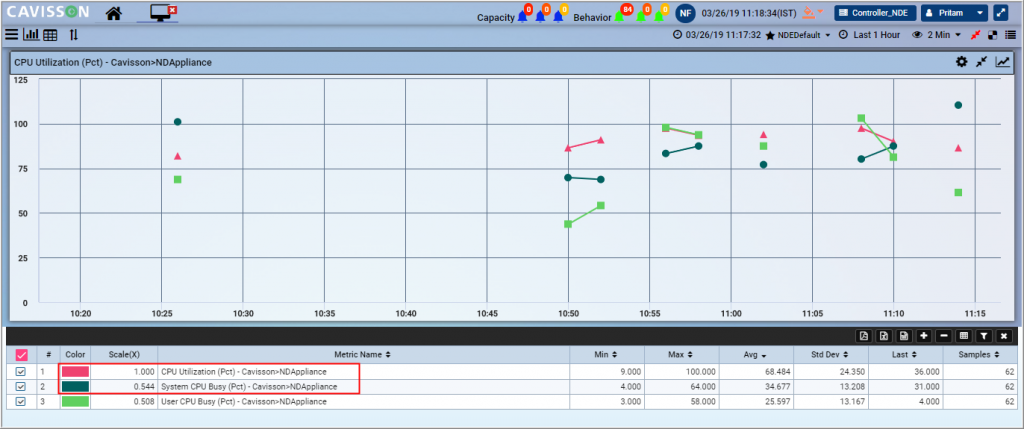The width and height of the screenshot is (1024, 429).
Task: Uncheck the User CPU Busy (Pct) row checkbox
Action: coord(21,402)
